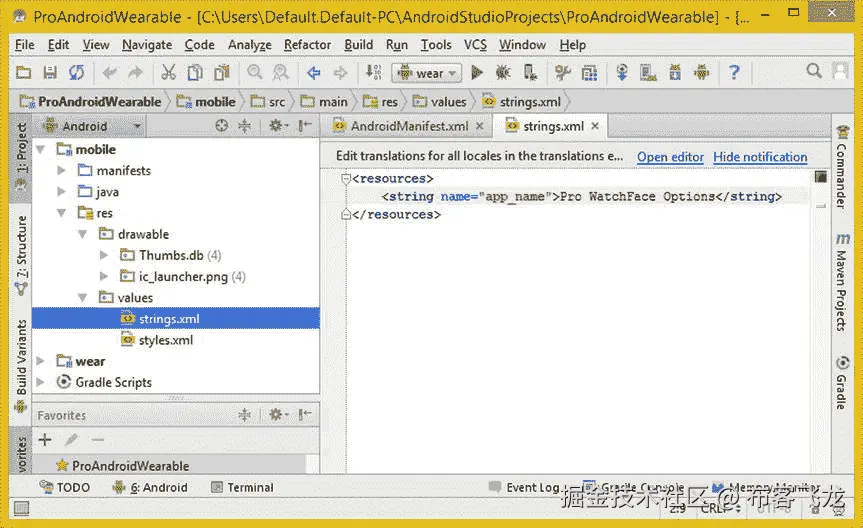Collapse the drawable folder

[83, 234]
